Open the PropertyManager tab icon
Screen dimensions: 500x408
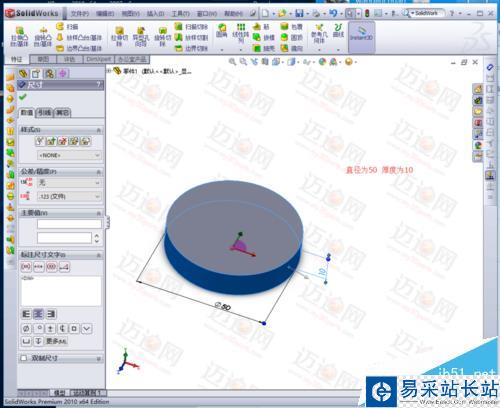[x=36, y=73]
